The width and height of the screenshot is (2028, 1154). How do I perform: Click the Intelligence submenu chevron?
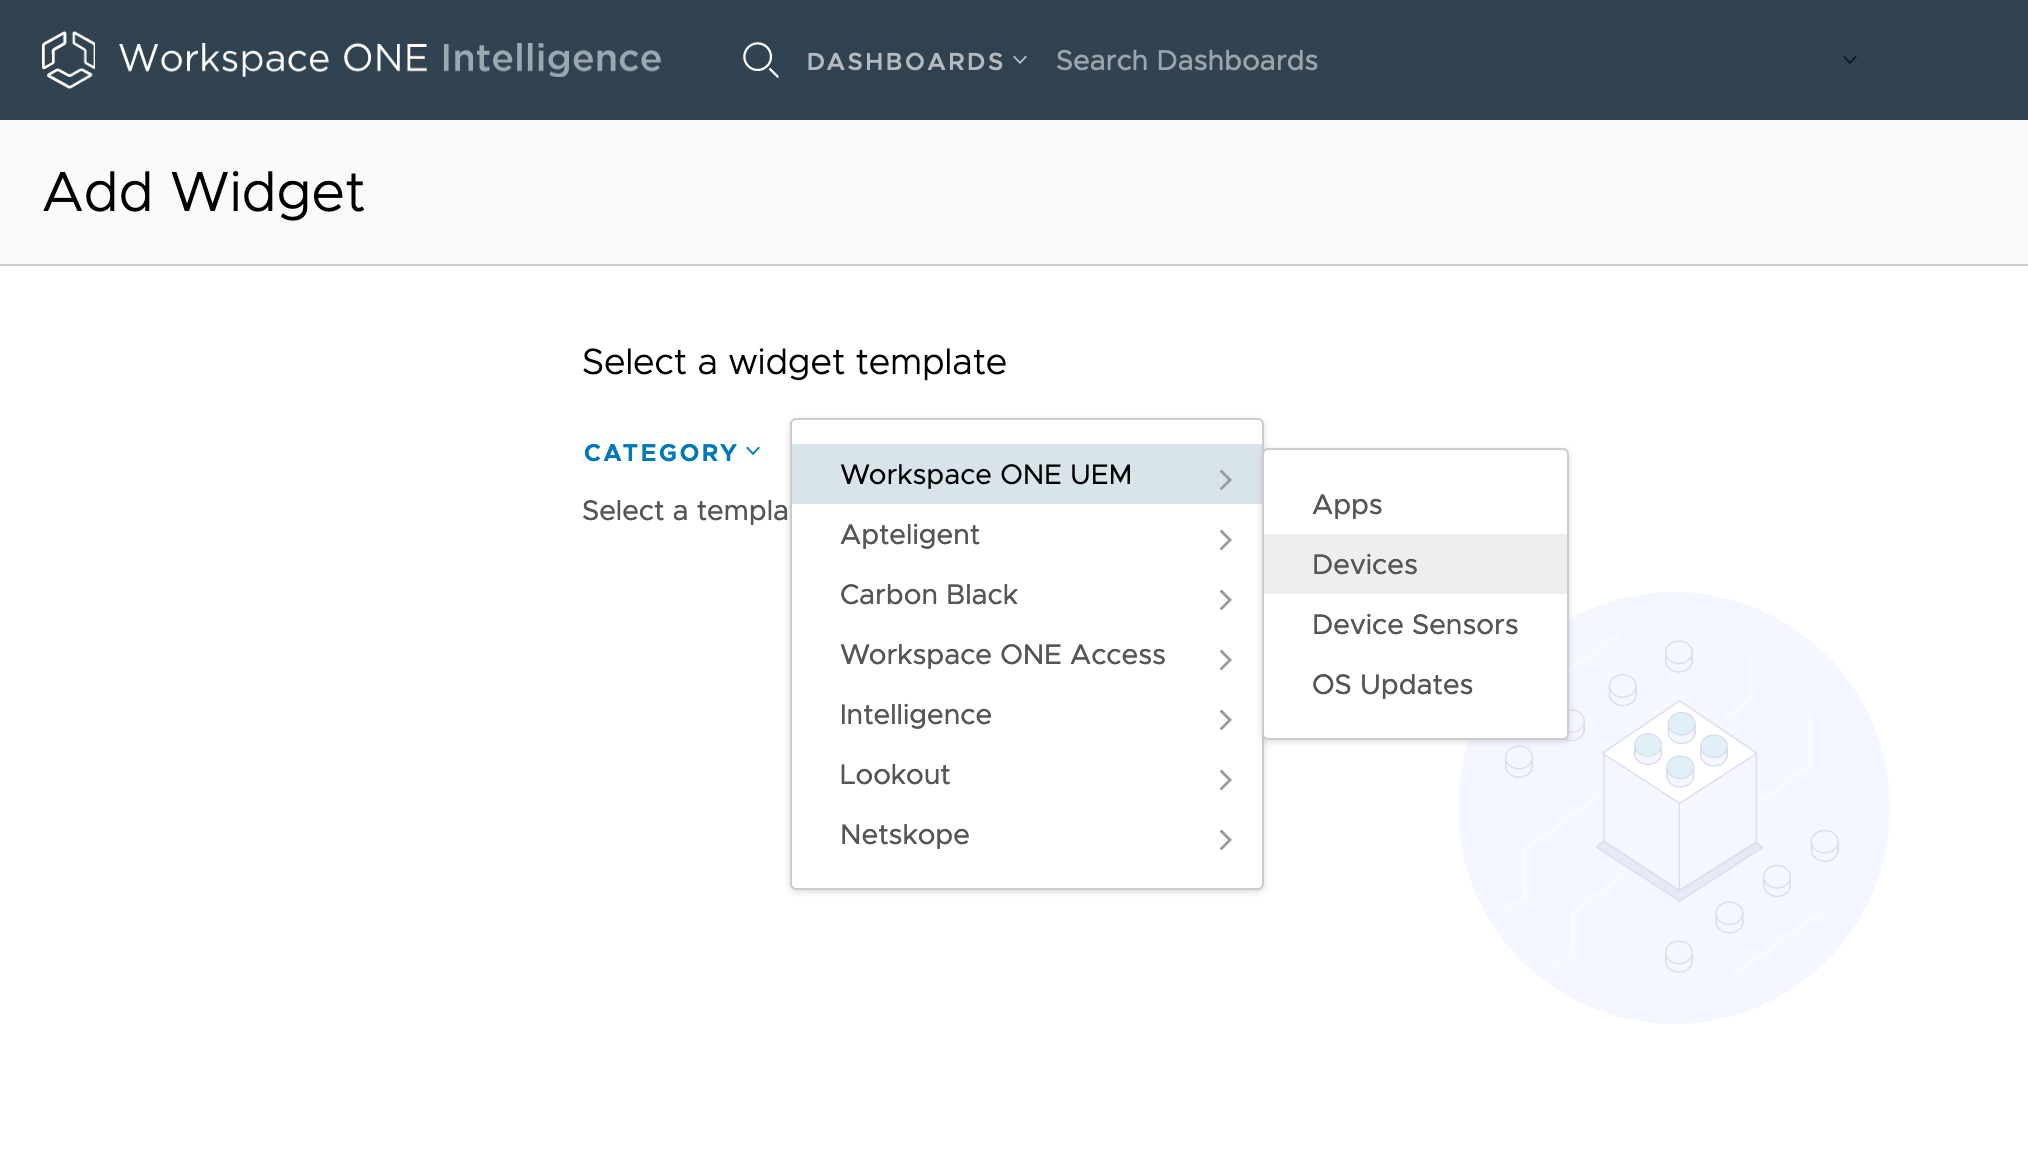coord(1225,720)
